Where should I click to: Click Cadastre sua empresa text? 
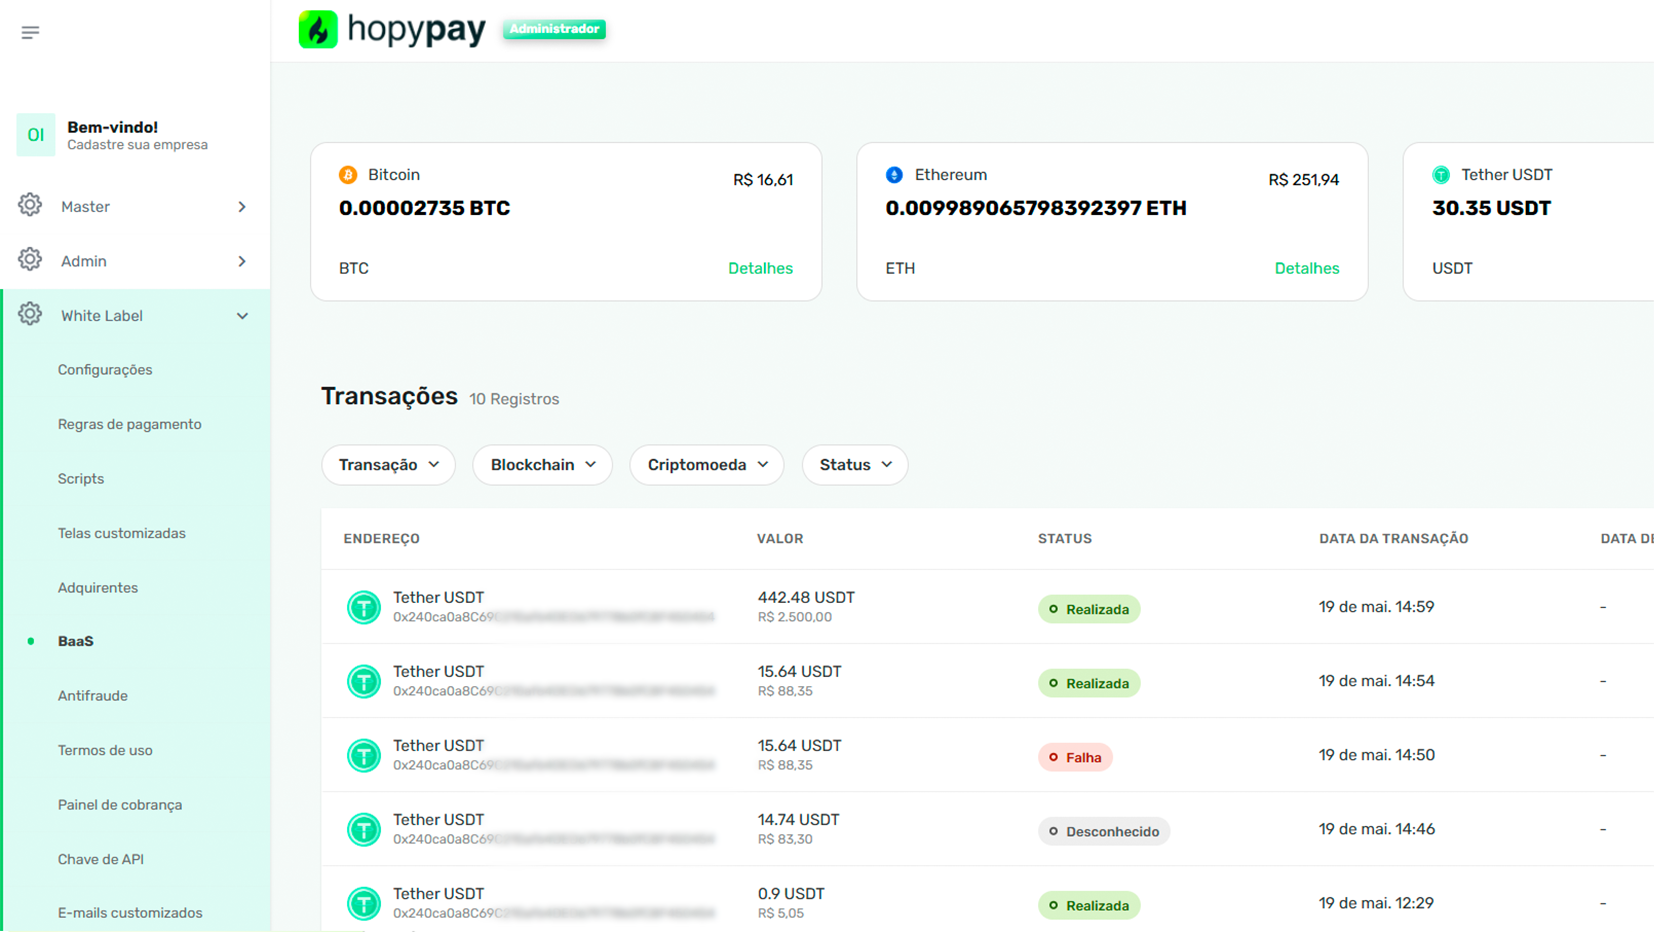137,145
